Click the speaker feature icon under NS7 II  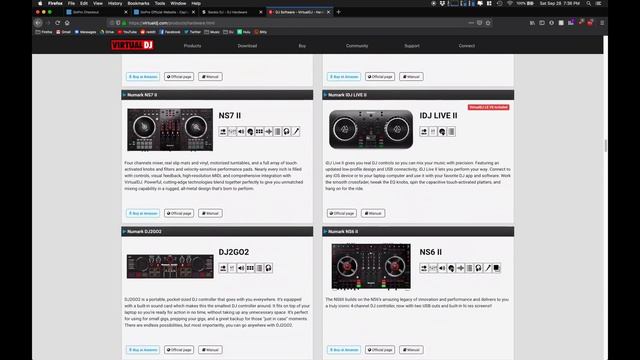(x=241, y=131)
